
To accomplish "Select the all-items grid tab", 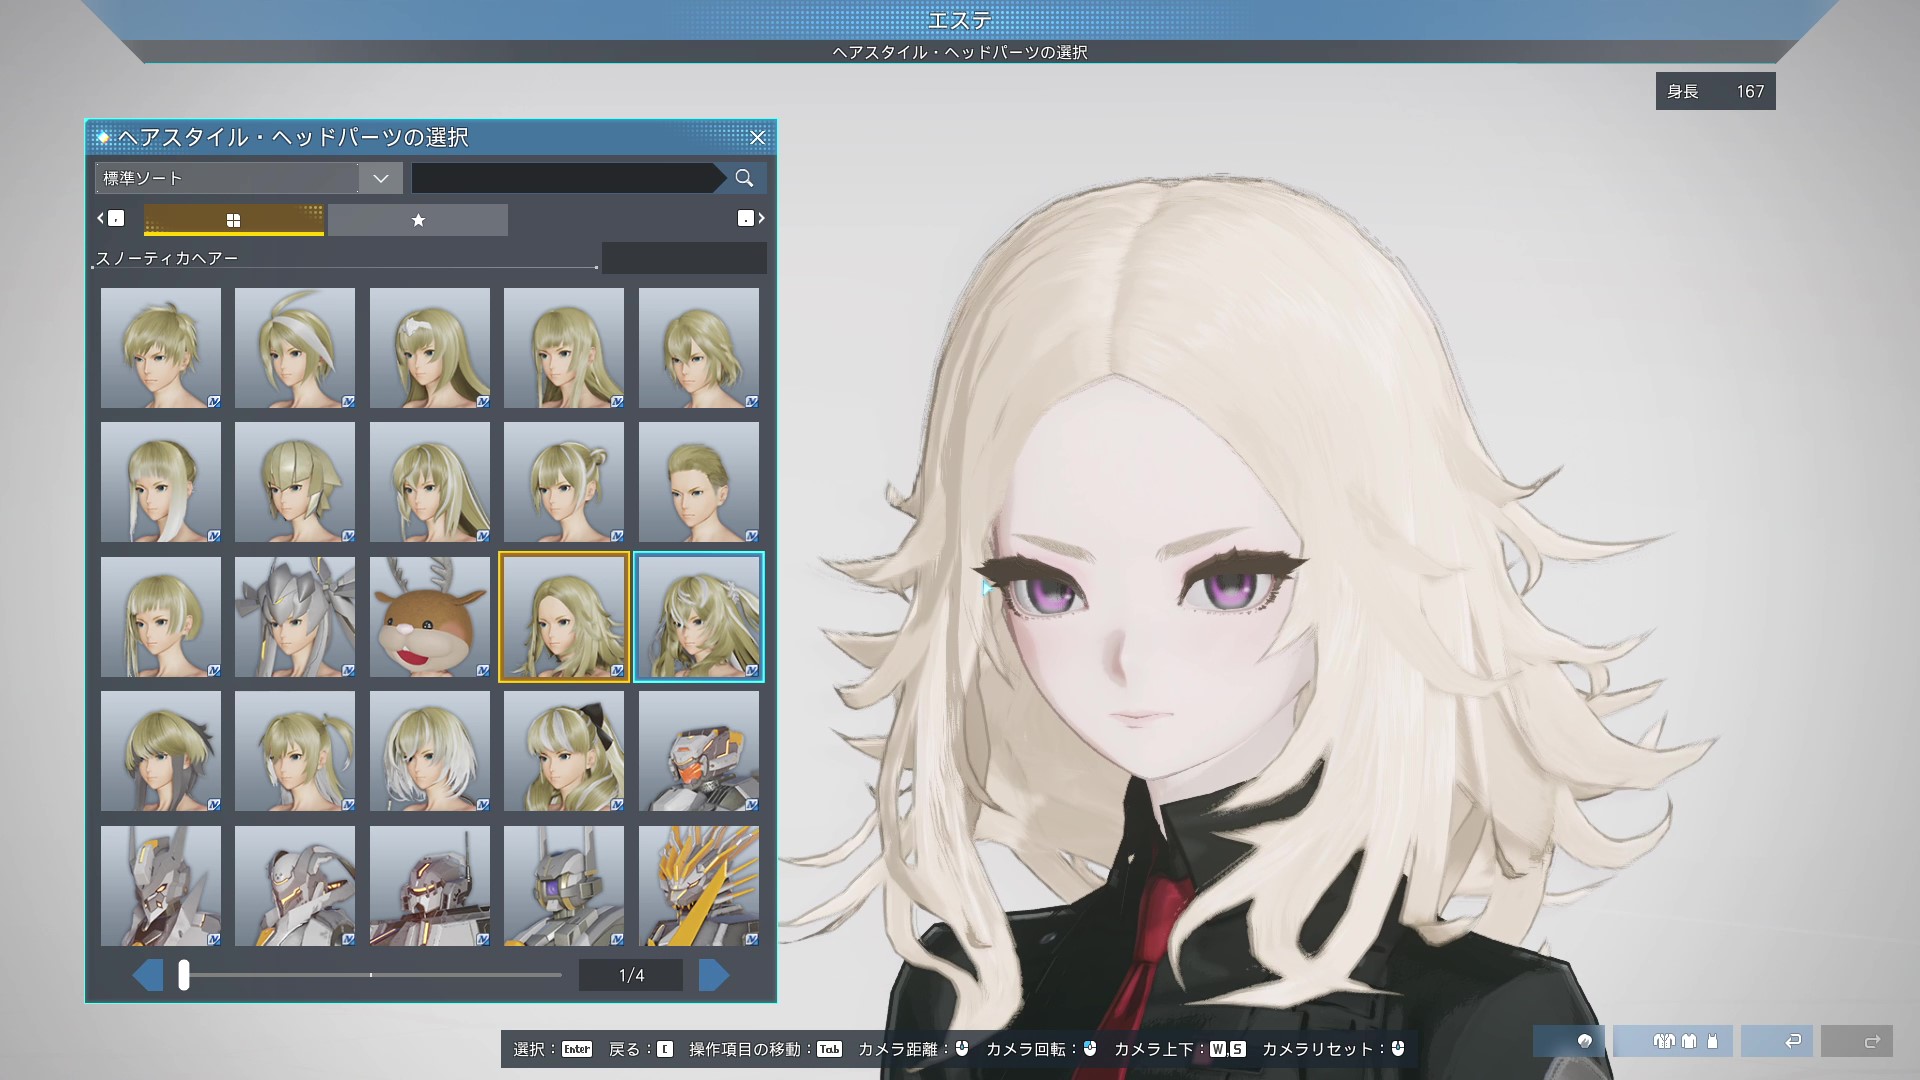I will 233,220.
